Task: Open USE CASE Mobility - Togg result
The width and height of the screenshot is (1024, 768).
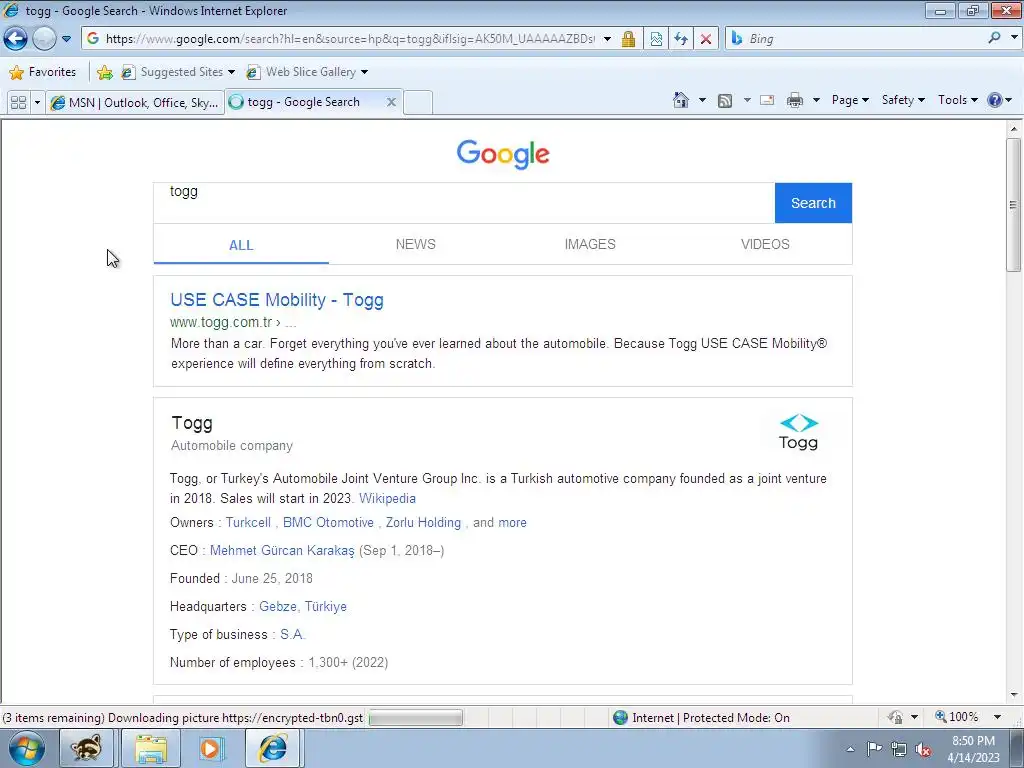Action: coord(277,300)
